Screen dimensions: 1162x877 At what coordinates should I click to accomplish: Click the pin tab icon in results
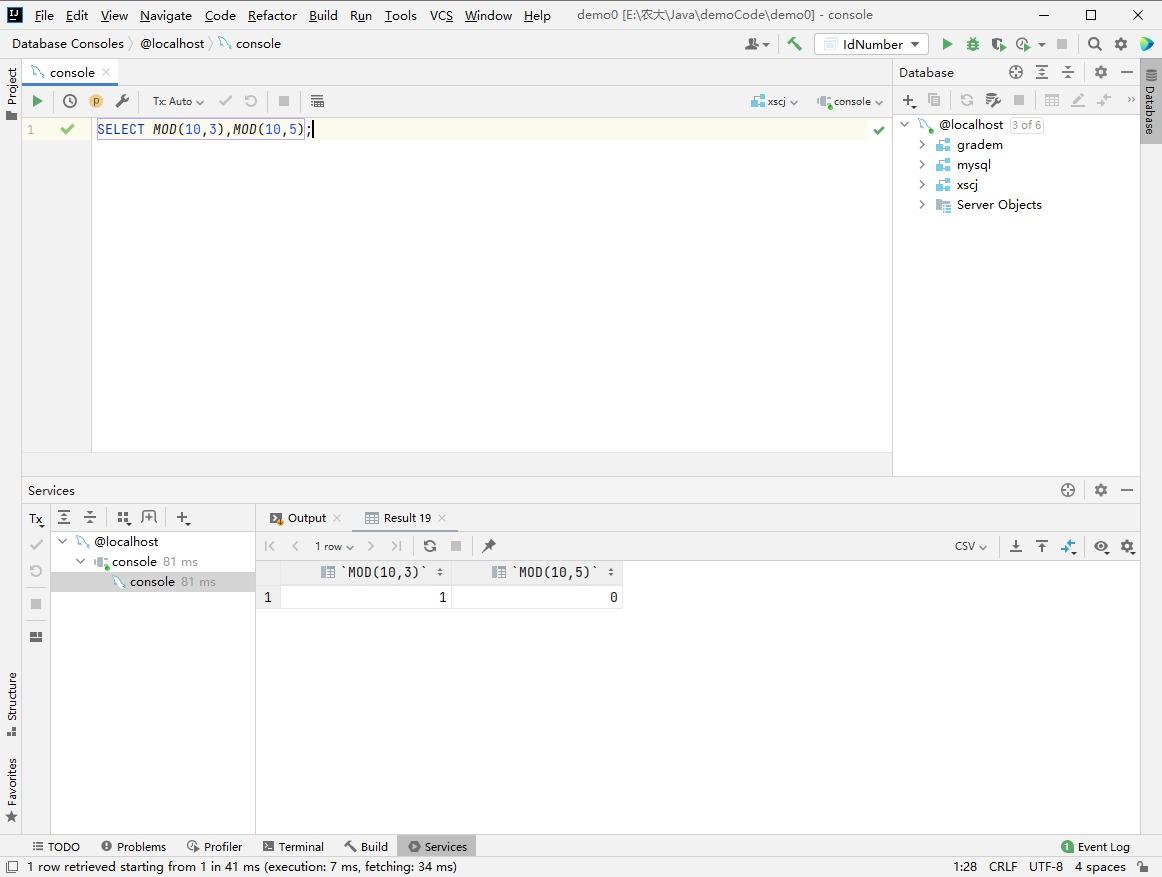tap(489, 546)
